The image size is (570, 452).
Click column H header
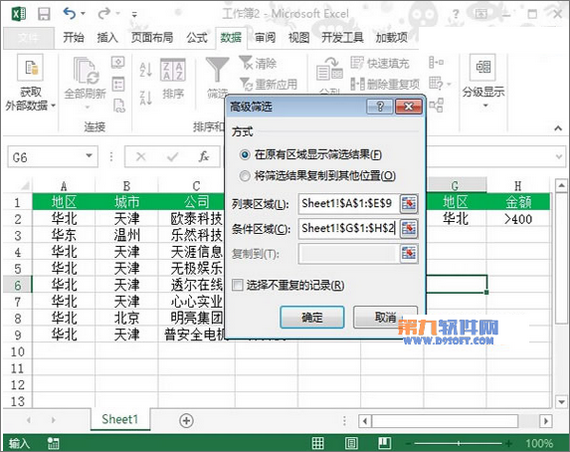click(x=518, y=186)
